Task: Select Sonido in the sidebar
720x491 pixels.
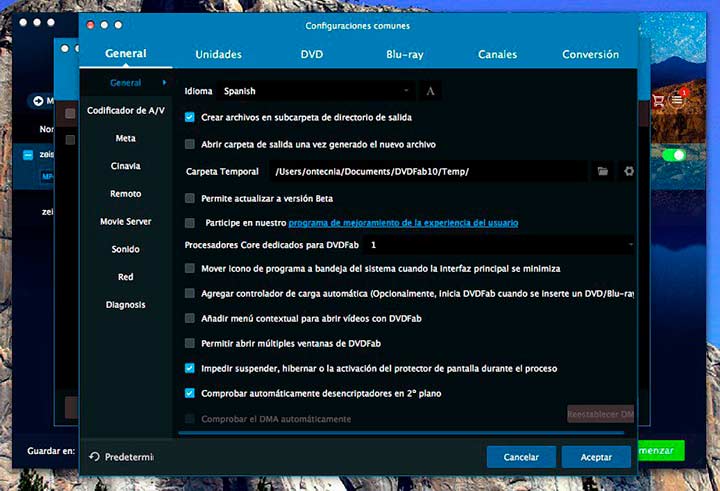Action: tap(125, 249)
